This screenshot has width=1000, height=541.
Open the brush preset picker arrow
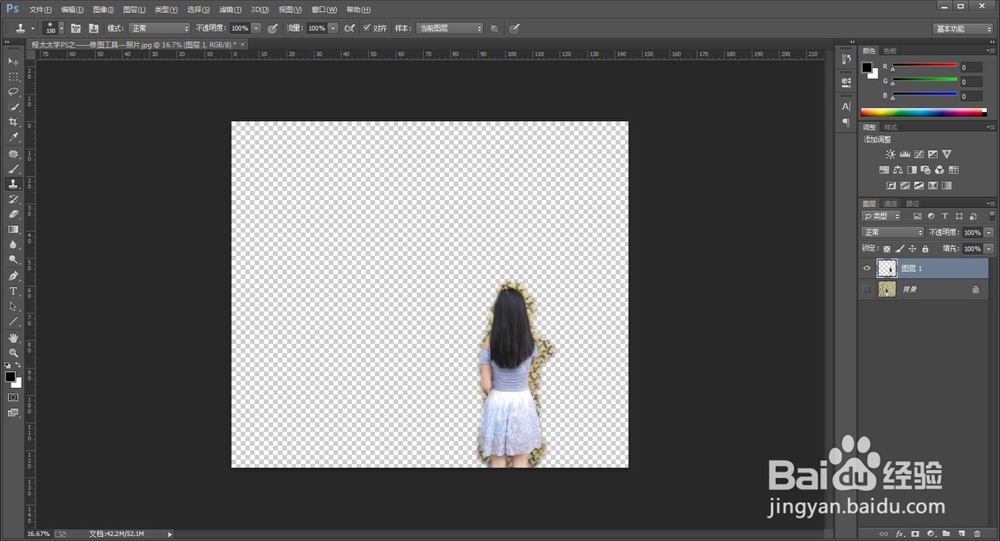(61, 28)
